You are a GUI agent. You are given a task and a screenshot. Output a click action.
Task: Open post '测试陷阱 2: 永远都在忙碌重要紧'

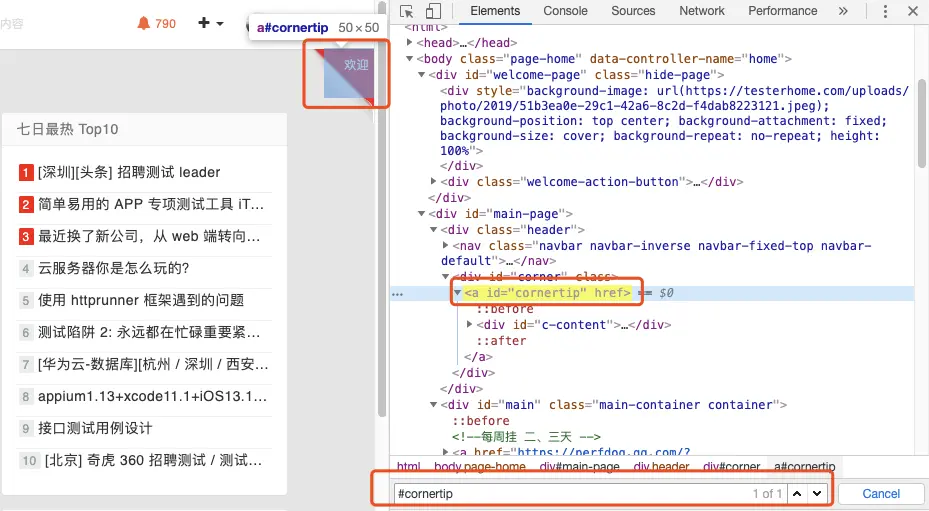(149, 333)
